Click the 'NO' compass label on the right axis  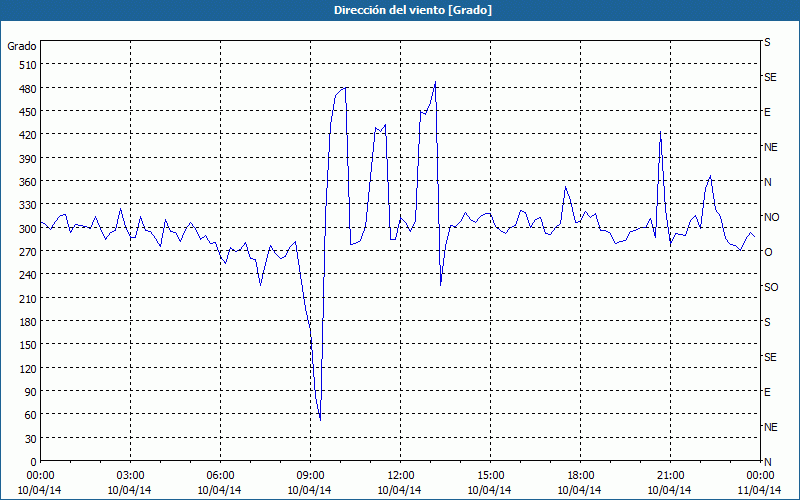click(x=772, y=217)
